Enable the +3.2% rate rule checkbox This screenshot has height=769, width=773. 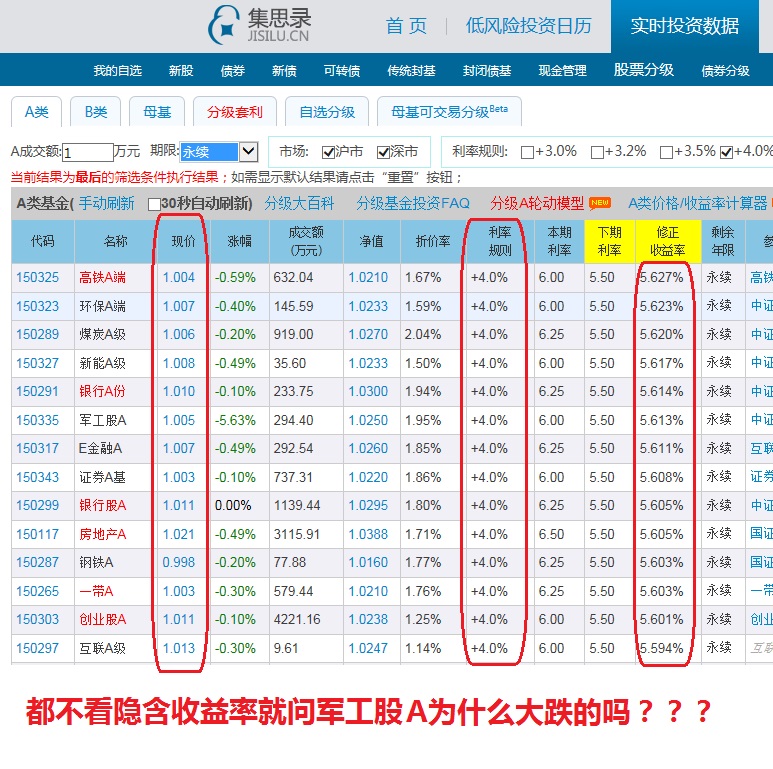[597, 152]
